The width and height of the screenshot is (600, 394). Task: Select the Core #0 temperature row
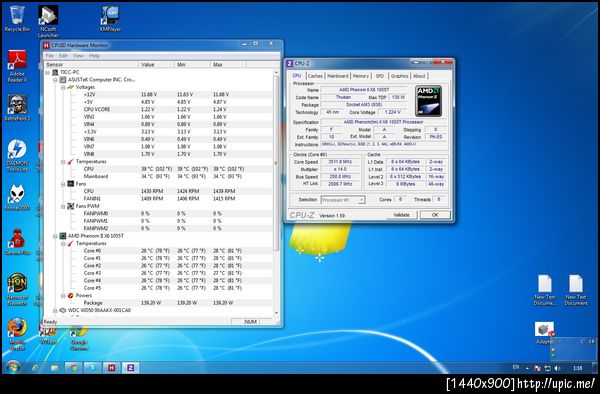(158, 251)
